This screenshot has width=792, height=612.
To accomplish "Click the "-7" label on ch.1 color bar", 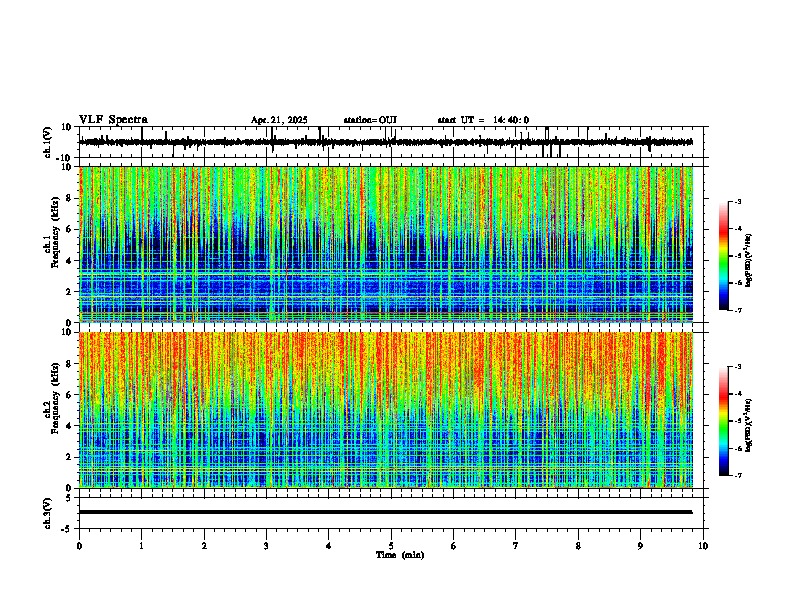I will point(738,310).
